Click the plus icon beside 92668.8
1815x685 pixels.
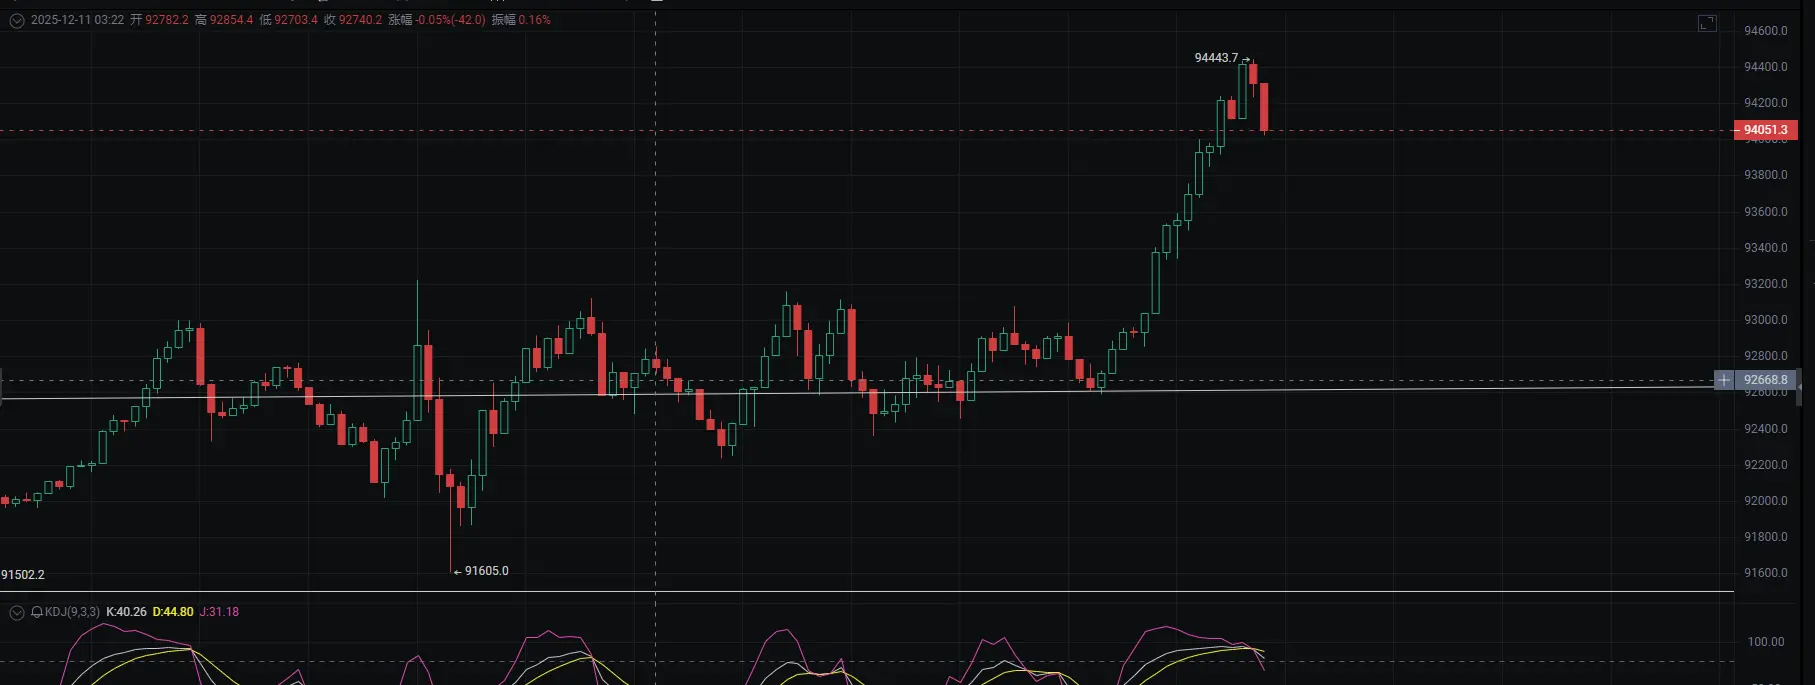(x=1724, y=380)
